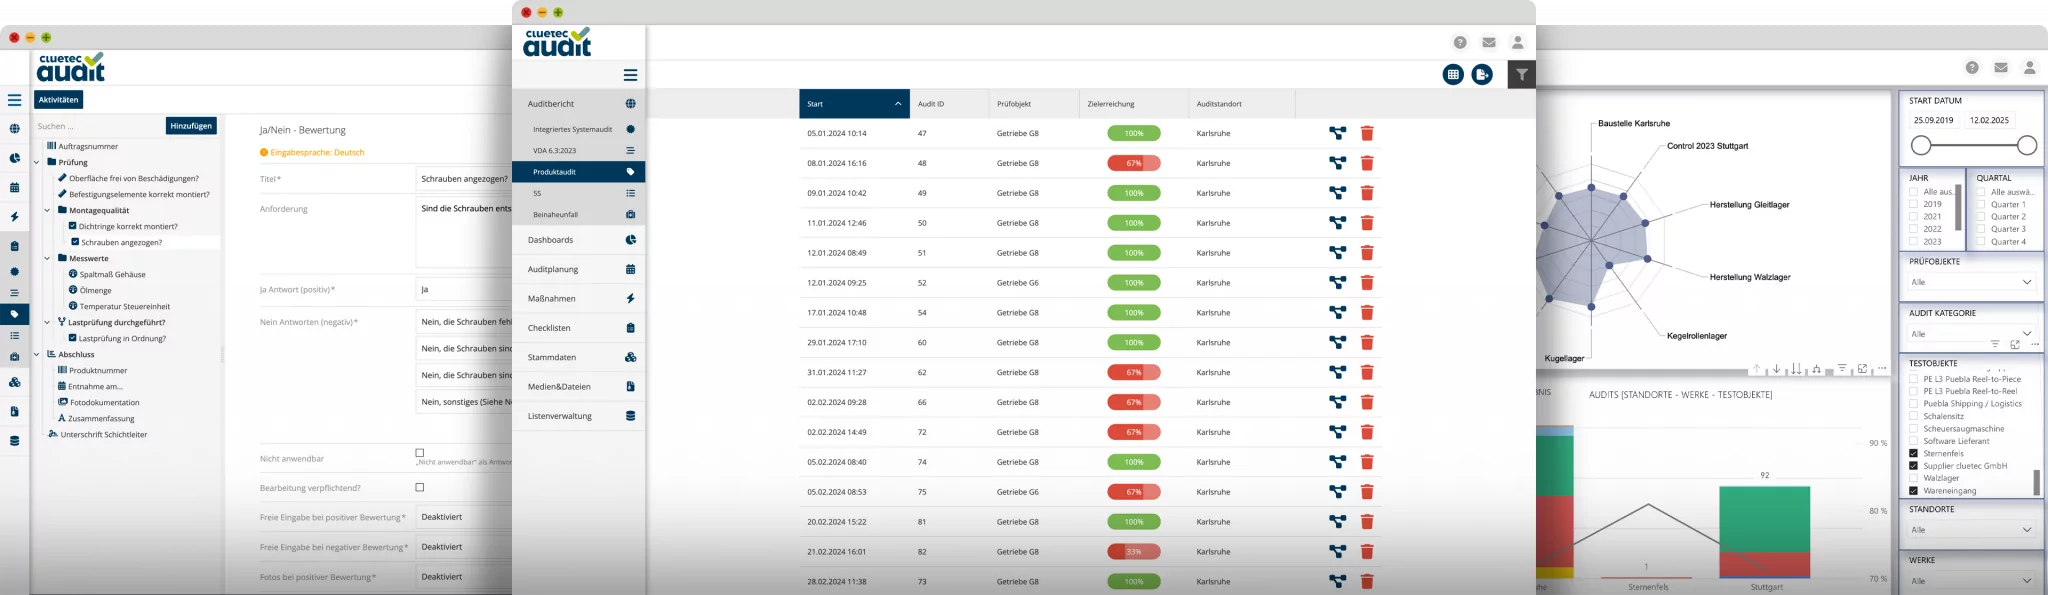Open the Prüfobjekte dropdown

tap(1971, 282)
